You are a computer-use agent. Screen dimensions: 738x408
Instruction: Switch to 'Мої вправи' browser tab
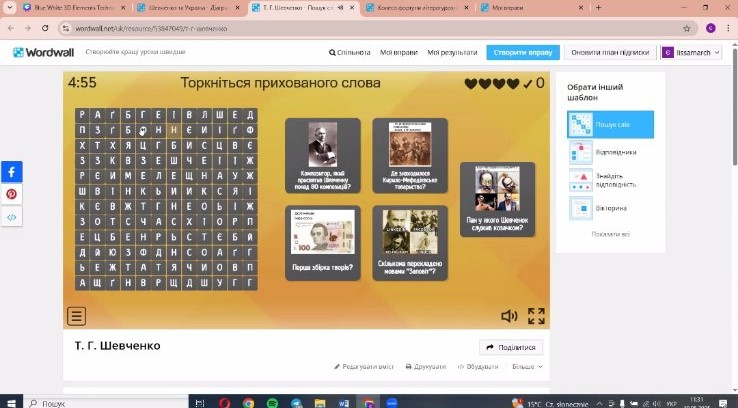coord(532,8)
